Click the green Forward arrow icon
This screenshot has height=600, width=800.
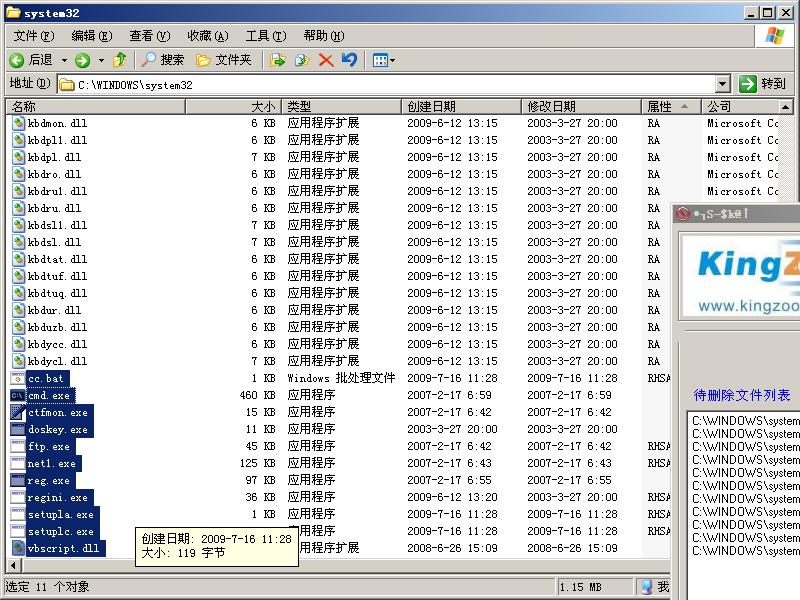pos(82,60)
